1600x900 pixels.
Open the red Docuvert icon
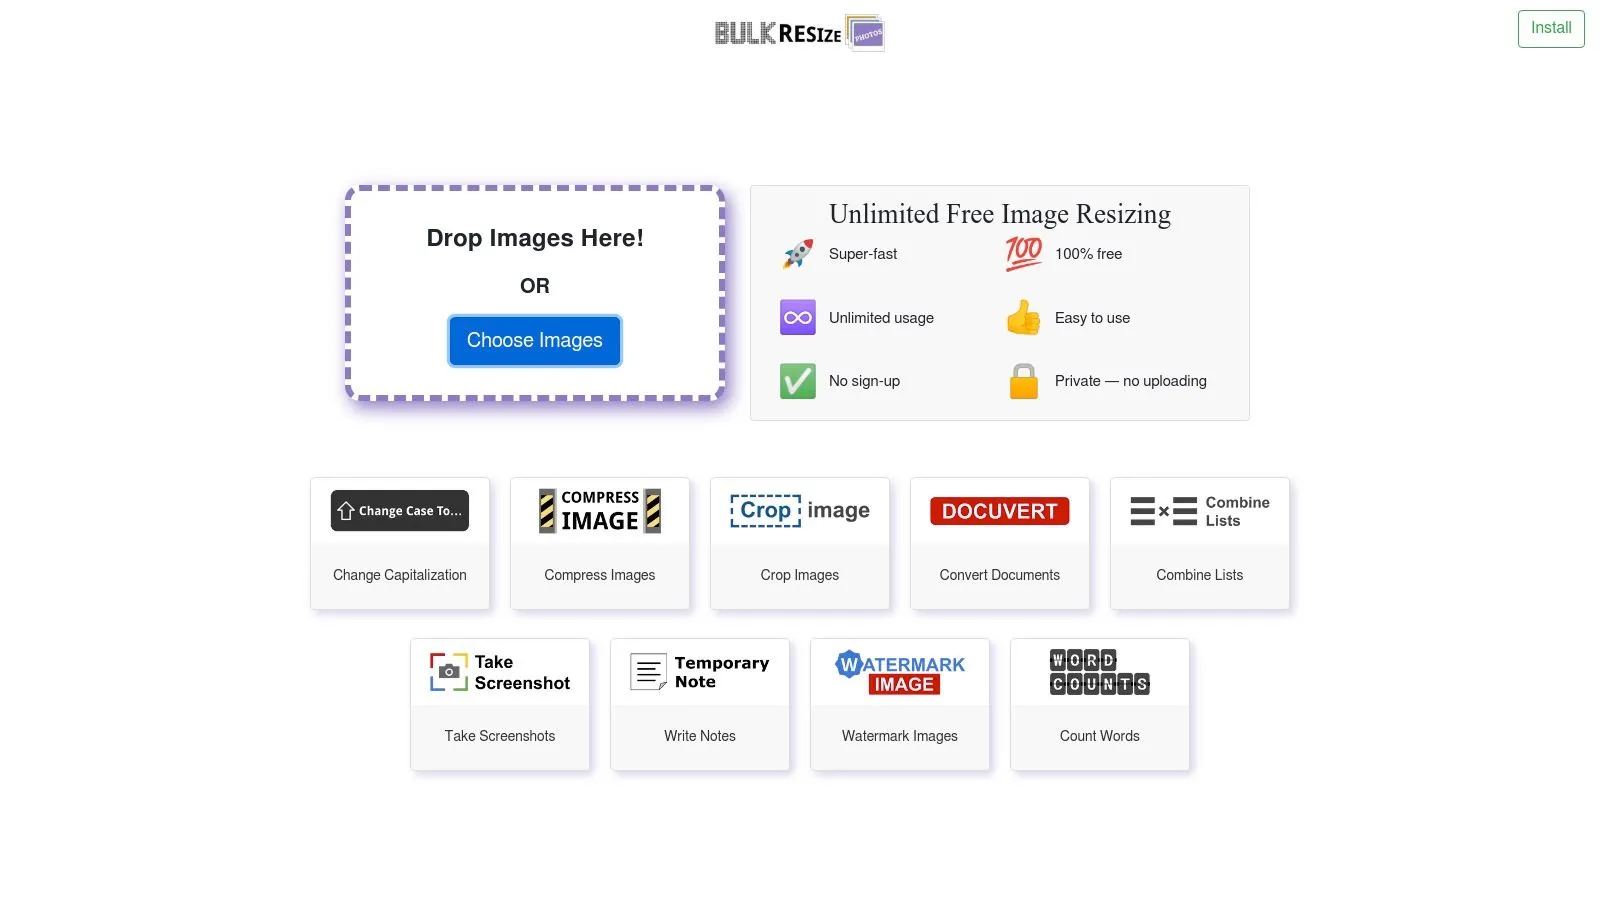(x=999, y=510)
